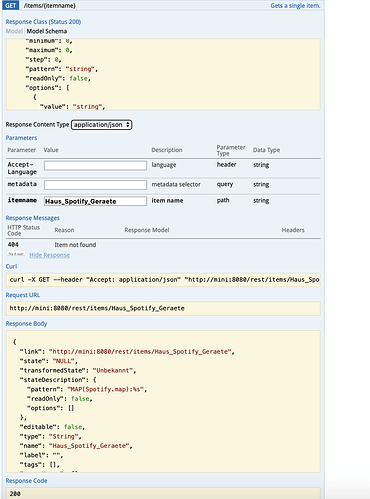The width and height of the screenshot is (370, 499).
Task: Click the Curl section heading
Action: pos(11,266)
